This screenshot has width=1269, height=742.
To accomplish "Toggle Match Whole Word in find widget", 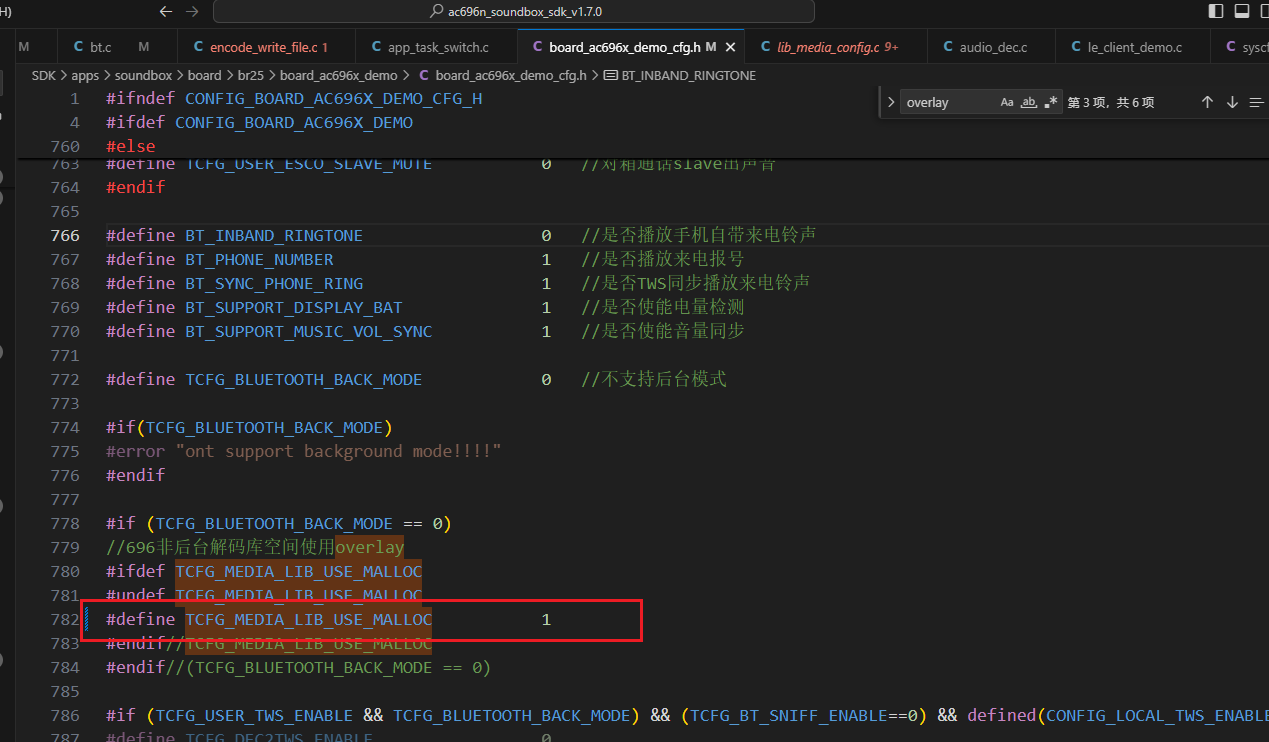I will point(1029,102).
